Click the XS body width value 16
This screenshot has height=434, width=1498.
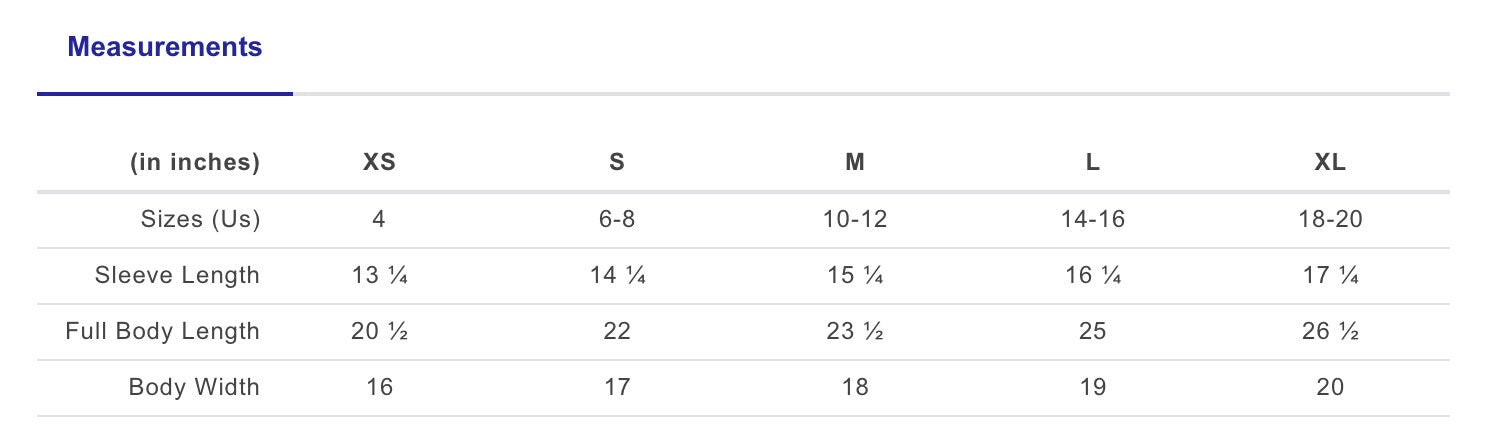click(x=379, y=387)
